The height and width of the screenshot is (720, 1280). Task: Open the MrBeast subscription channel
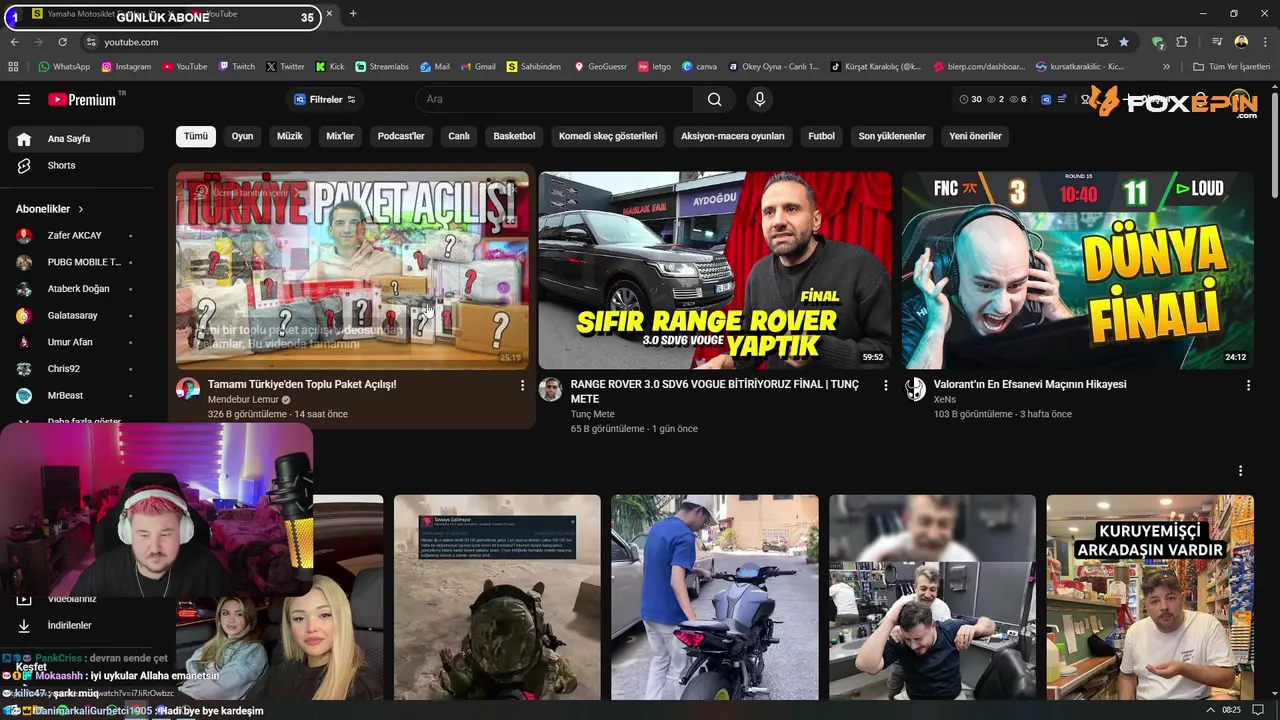tap(76, 395)
